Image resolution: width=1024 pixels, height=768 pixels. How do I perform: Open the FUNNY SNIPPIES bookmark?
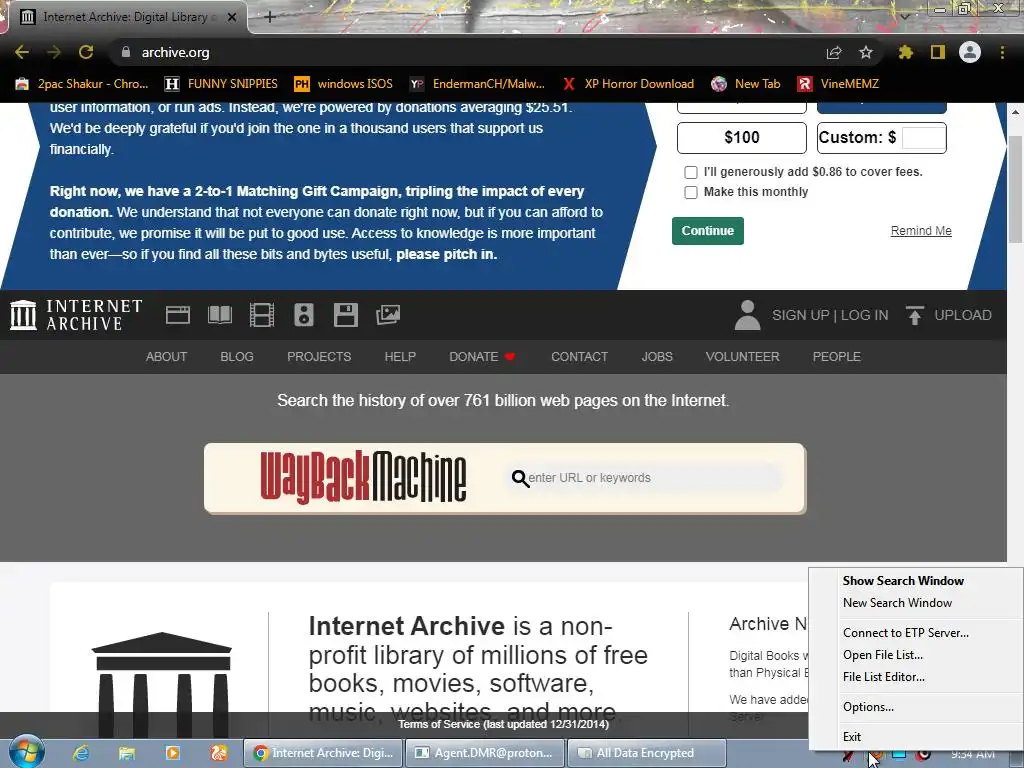(x=221, y=84)
